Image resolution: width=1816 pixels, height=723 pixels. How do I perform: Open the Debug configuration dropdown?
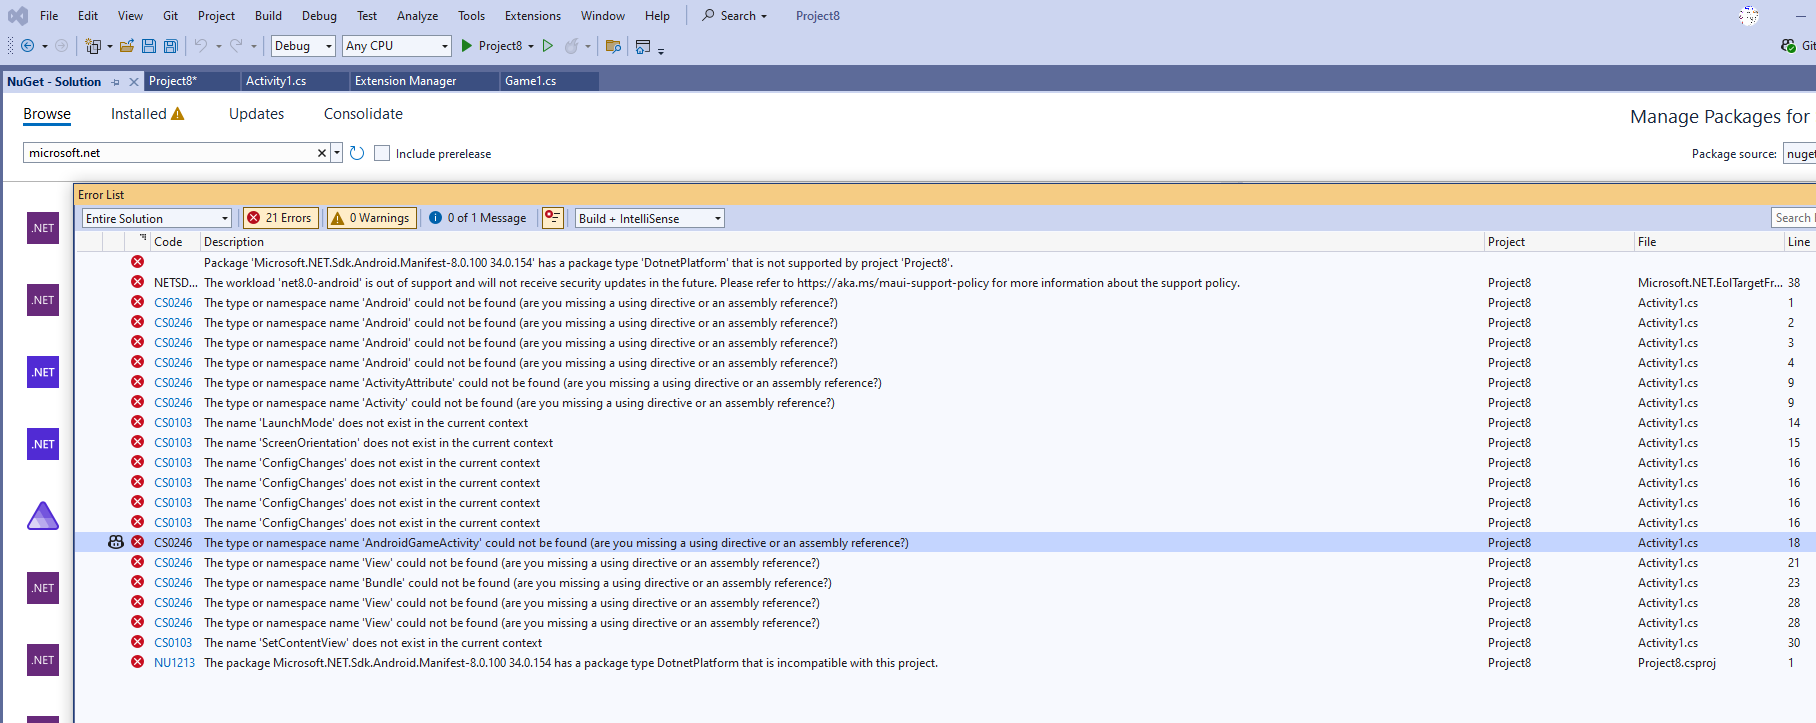(x=303, y=46)
